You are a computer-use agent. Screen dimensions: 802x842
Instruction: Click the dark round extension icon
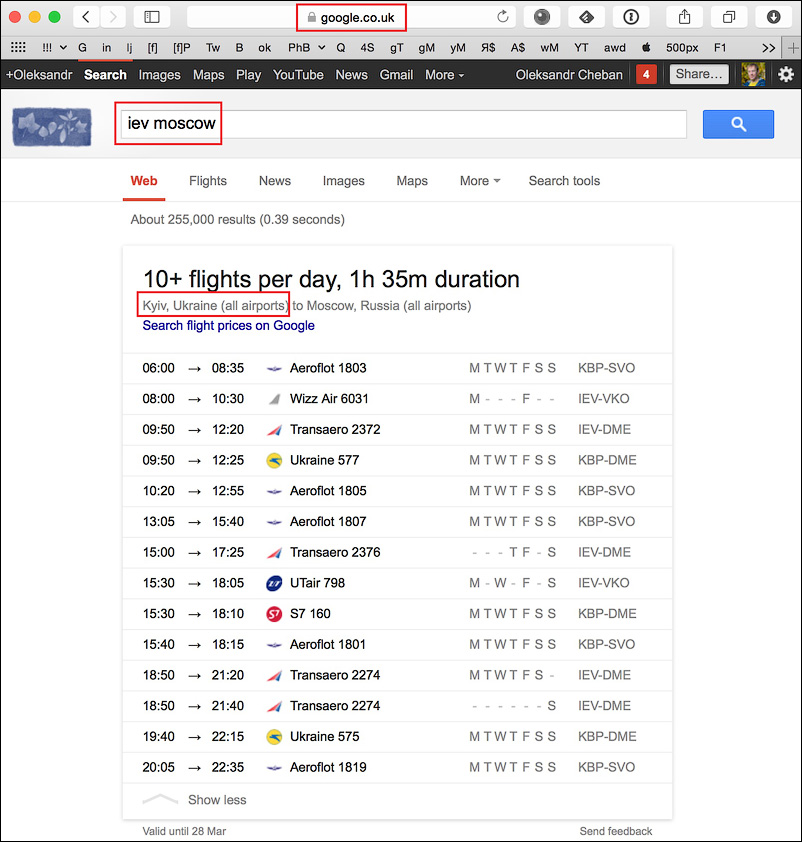point(542,17)
